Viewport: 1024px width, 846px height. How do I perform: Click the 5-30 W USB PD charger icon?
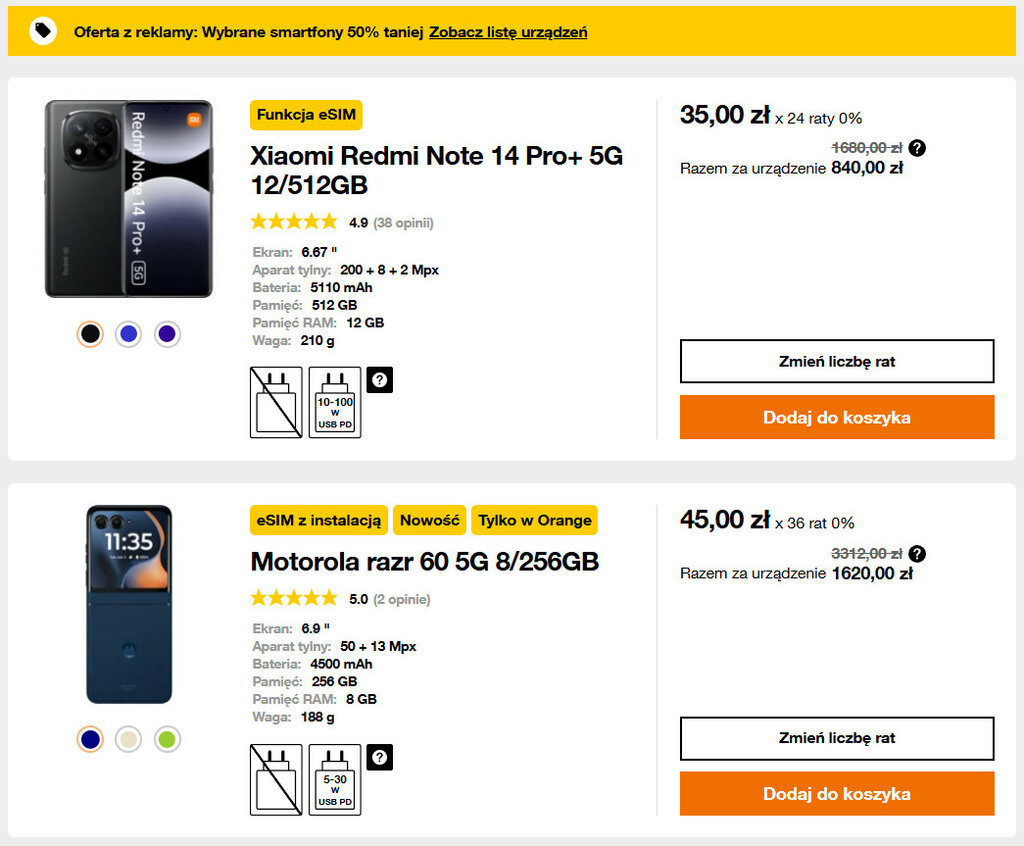click(x=335, y=779)
